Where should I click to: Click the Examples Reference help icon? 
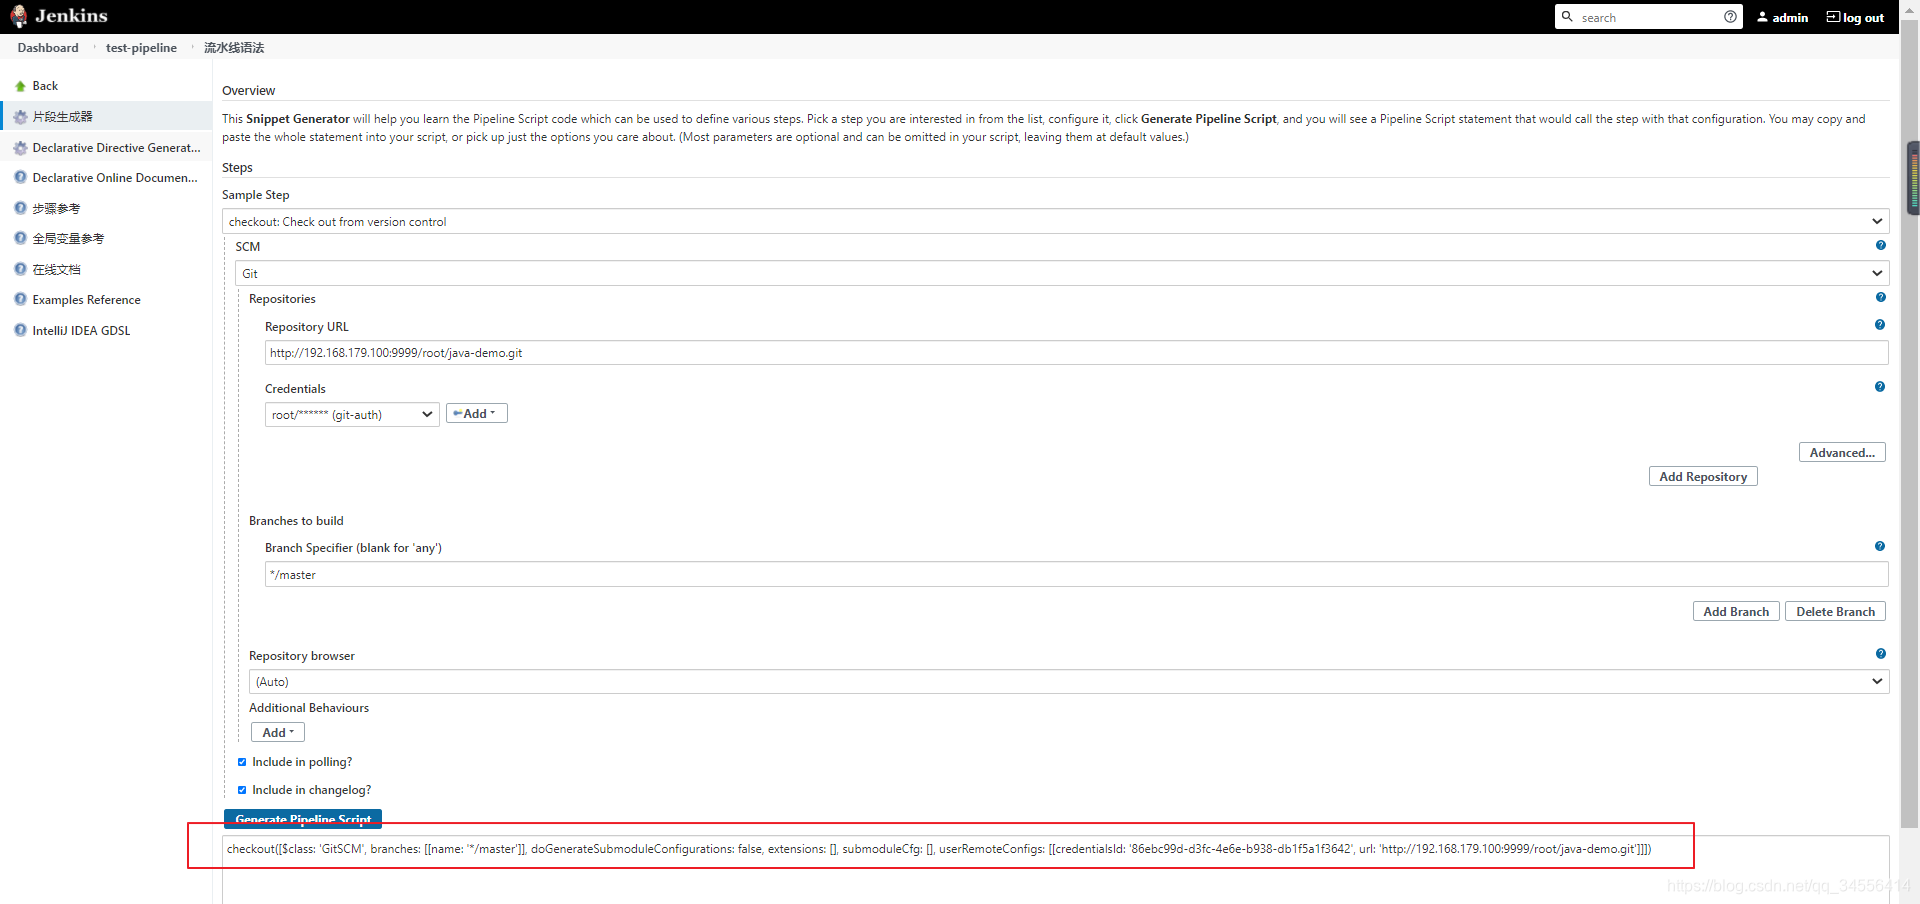[x=20, y=299]
